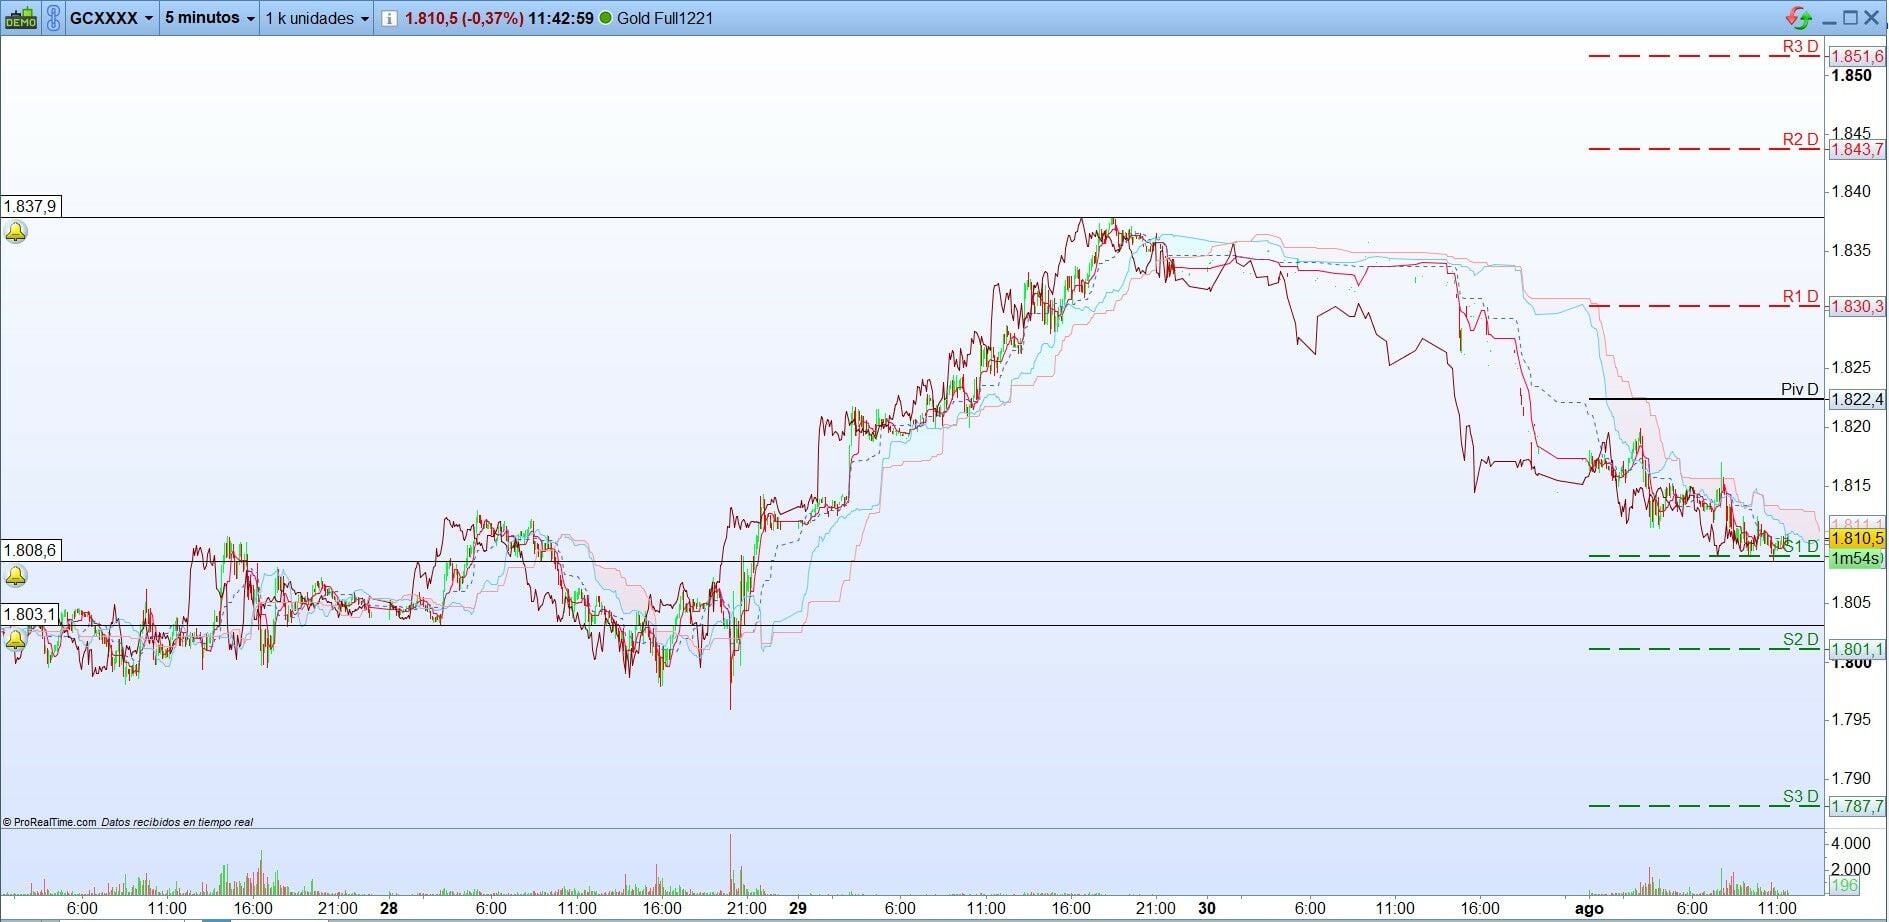Image resolution: width=1889 pixels, height=922 pixels.
Task: Minimize the chart window
Action: (x=1829, y=18)
